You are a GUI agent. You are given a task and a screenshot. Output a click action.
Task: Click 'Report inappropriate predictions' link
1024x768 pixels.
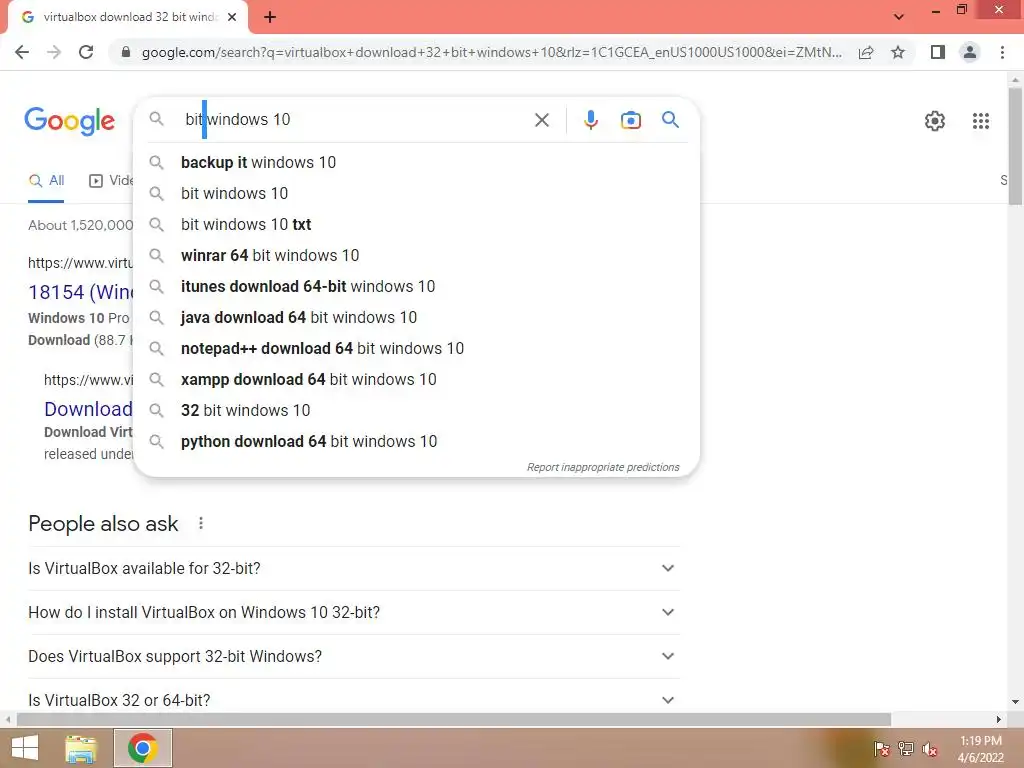(x=603, y=467)
